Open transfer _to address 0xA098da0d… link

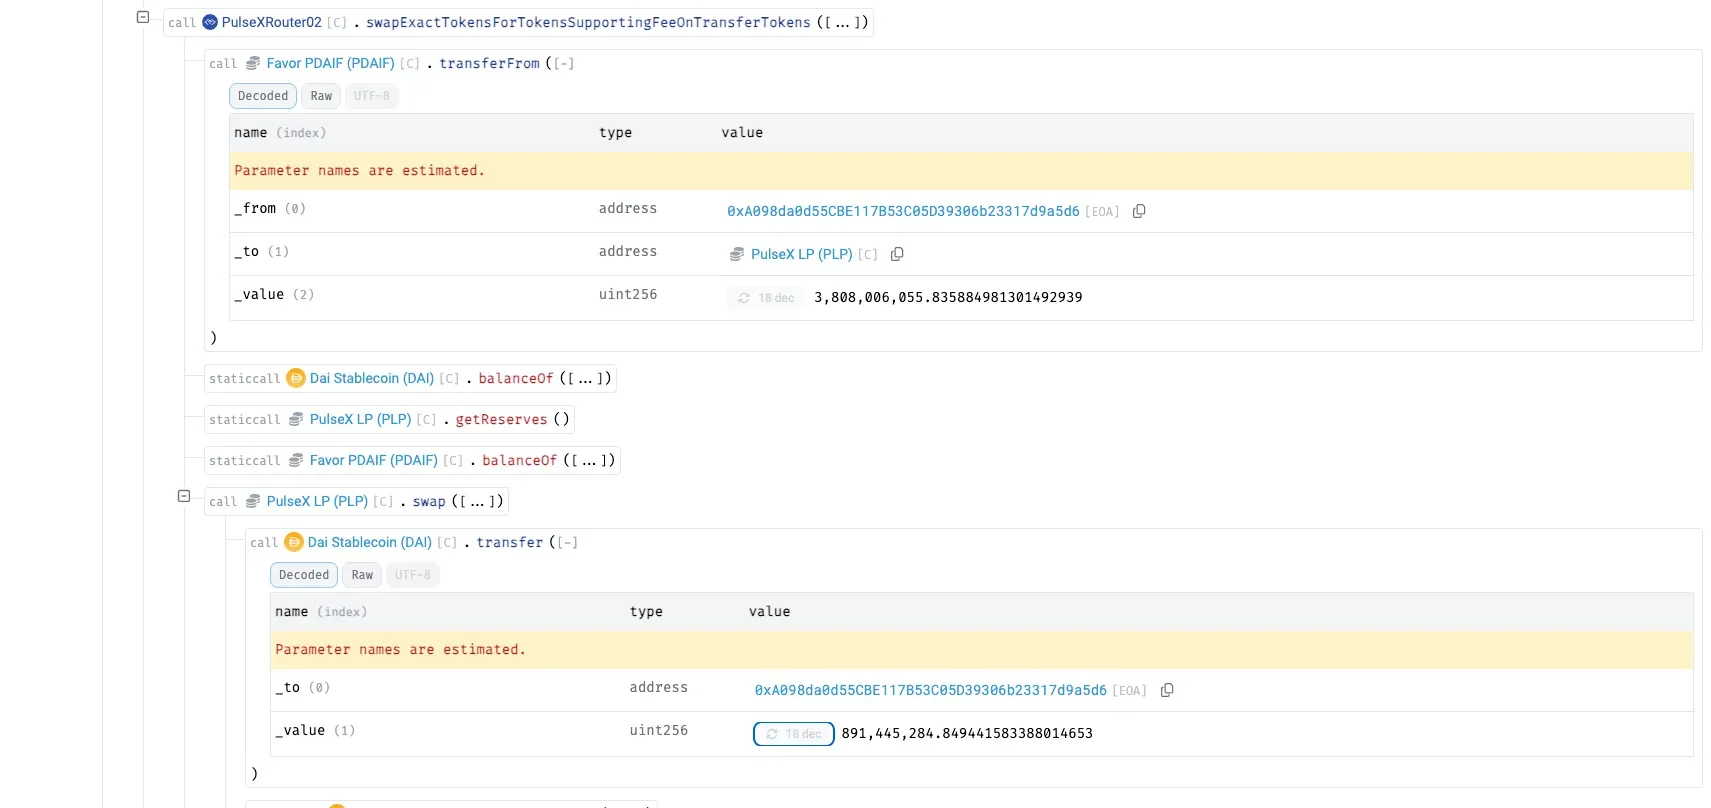click(931, 690)
